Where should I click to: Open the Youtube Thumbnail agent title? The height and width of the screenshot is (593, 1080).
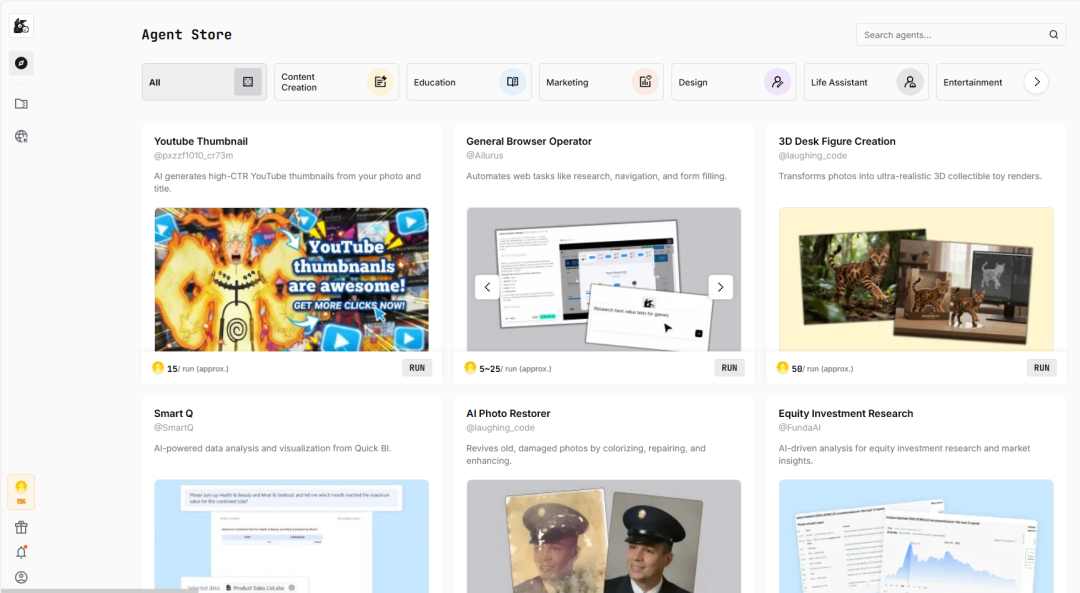200,141
